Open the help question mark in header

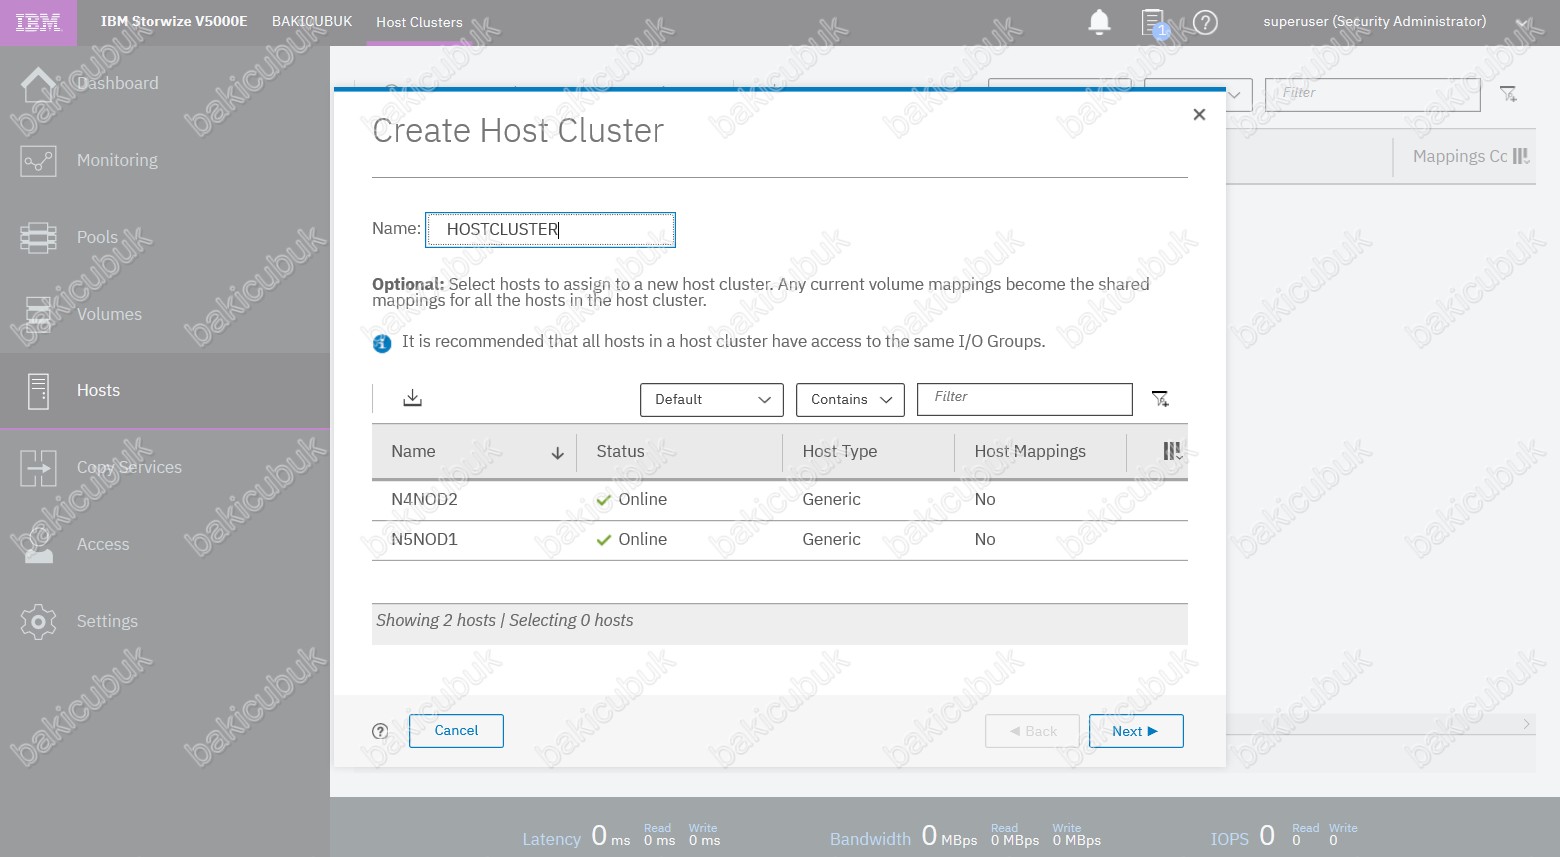[x=1206, y=22]
